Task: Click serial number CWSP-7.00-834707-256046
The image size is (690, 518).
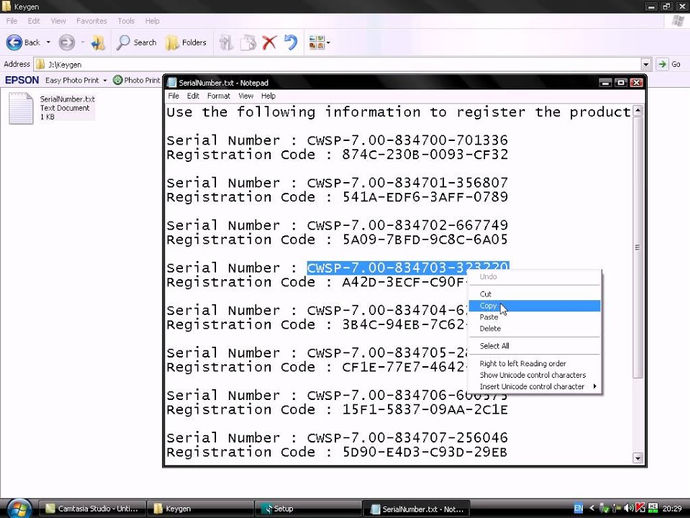Action: click(407, 437)
